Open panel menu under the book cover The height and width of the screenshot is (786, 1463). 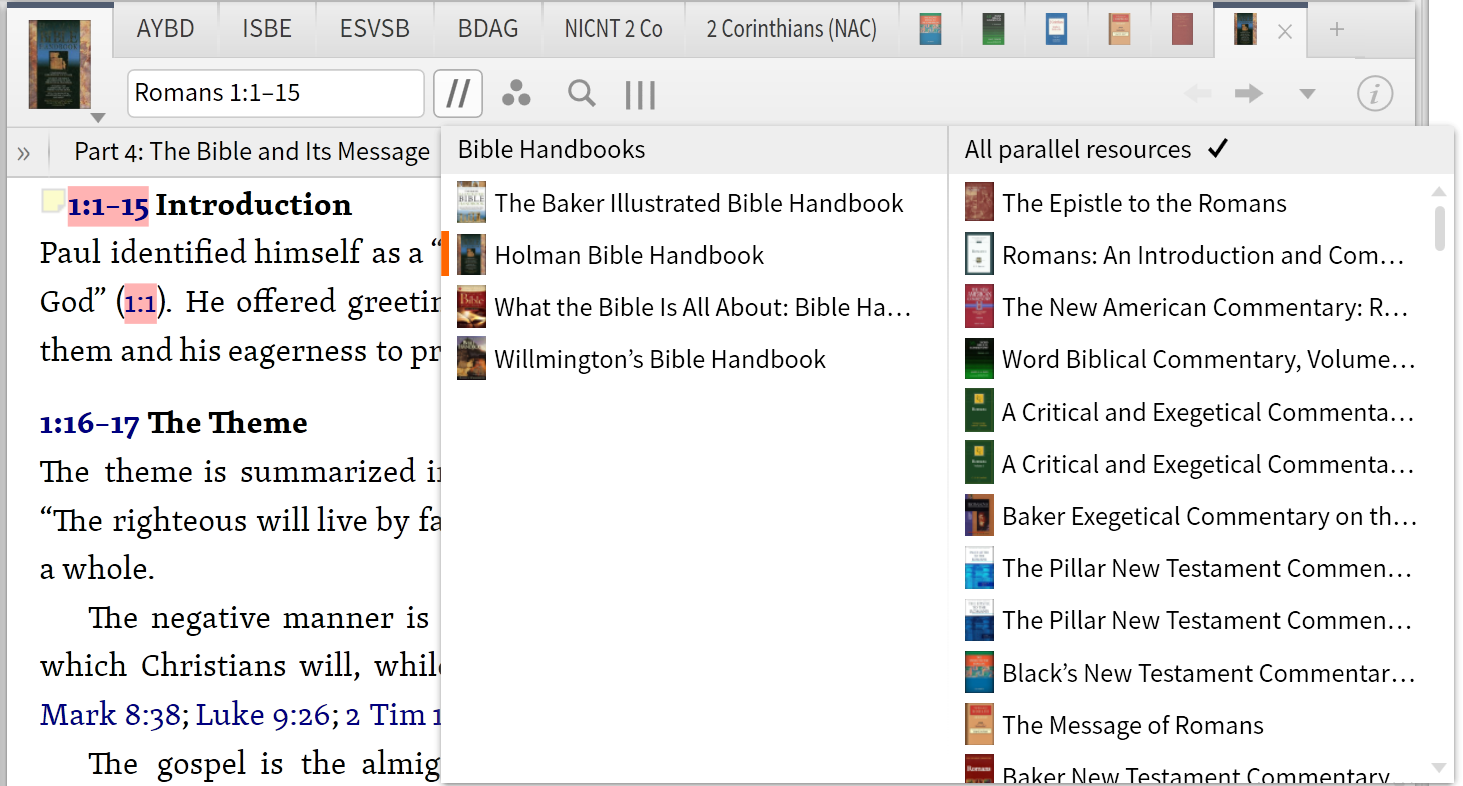coord(97,118)
